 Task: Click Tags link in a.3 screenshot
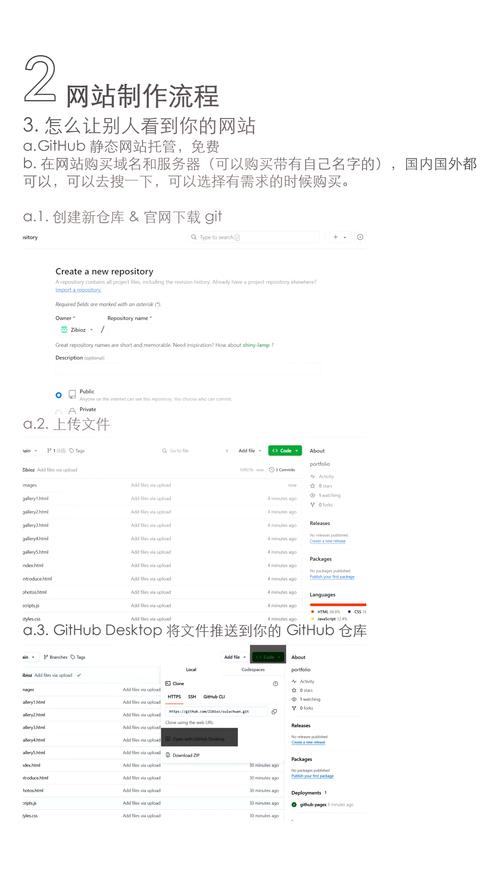78,657
